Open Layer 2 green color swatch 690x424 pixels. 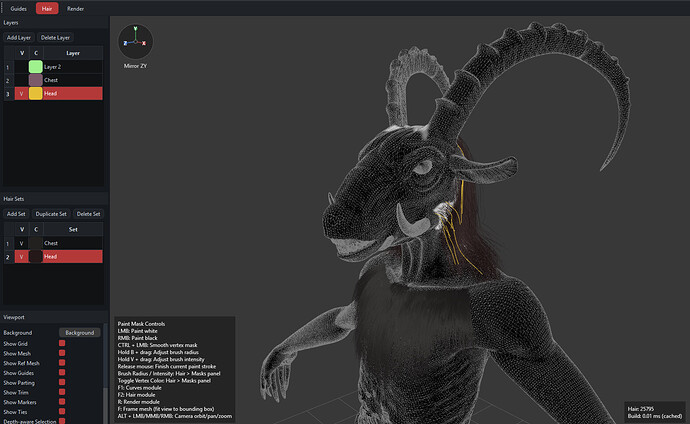(36, 67)
